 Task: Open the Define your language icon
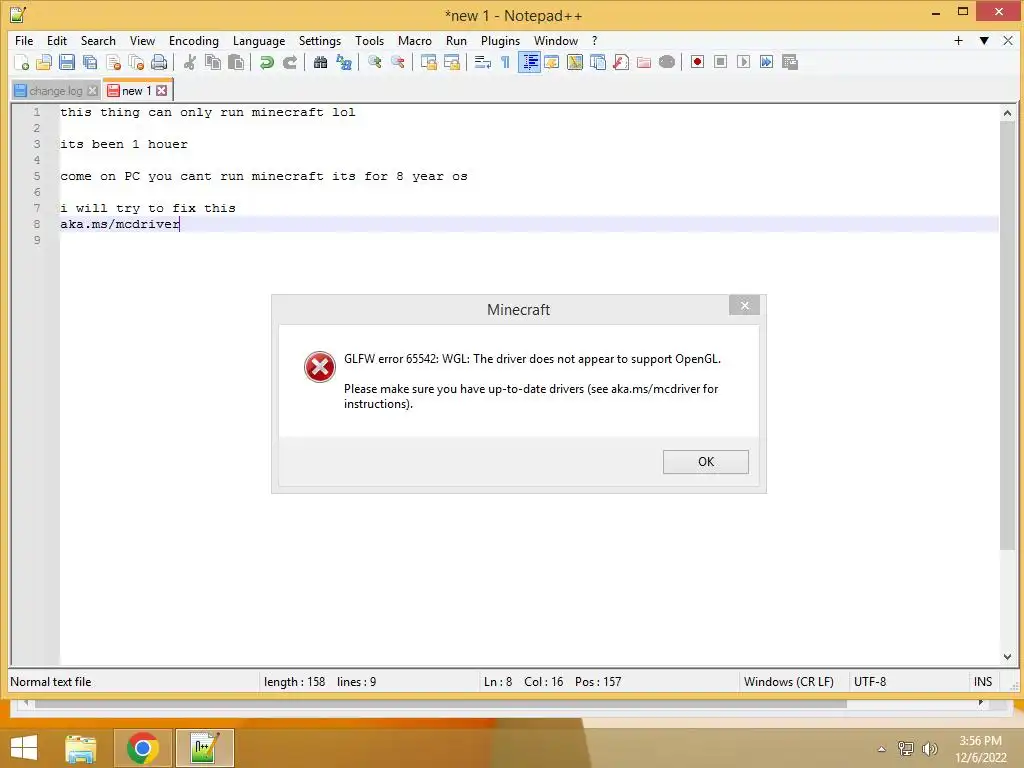coord(552,62)
